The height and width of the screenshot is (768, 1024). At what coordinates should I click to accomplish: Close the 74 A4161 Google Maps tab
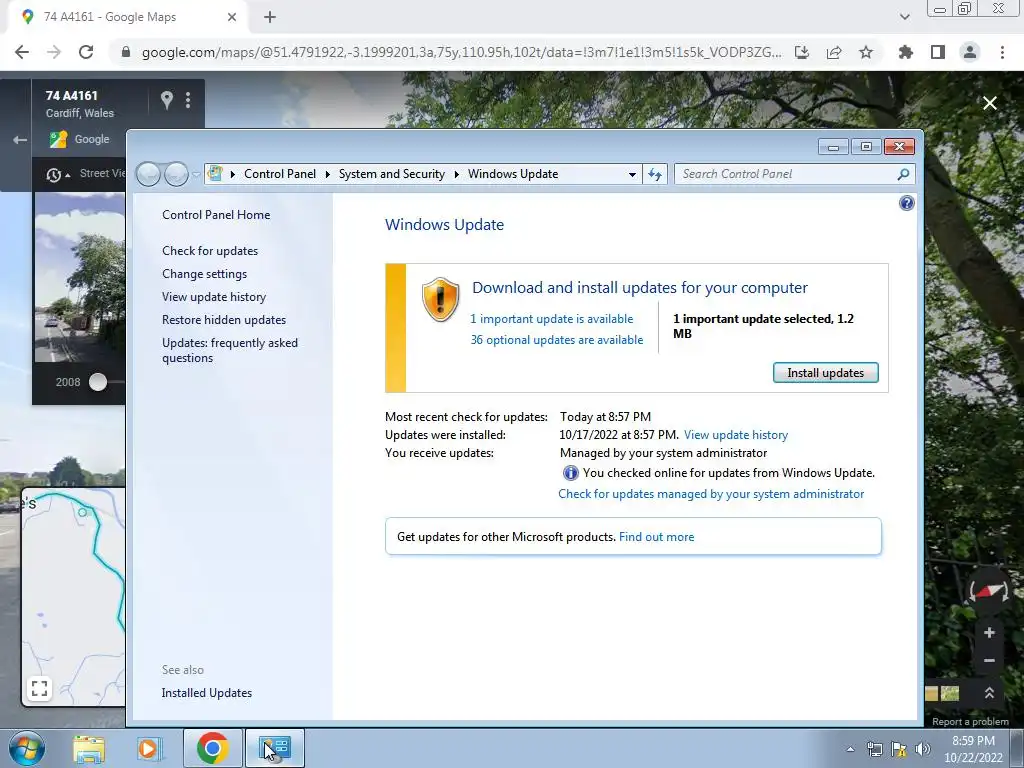point(232,17)
